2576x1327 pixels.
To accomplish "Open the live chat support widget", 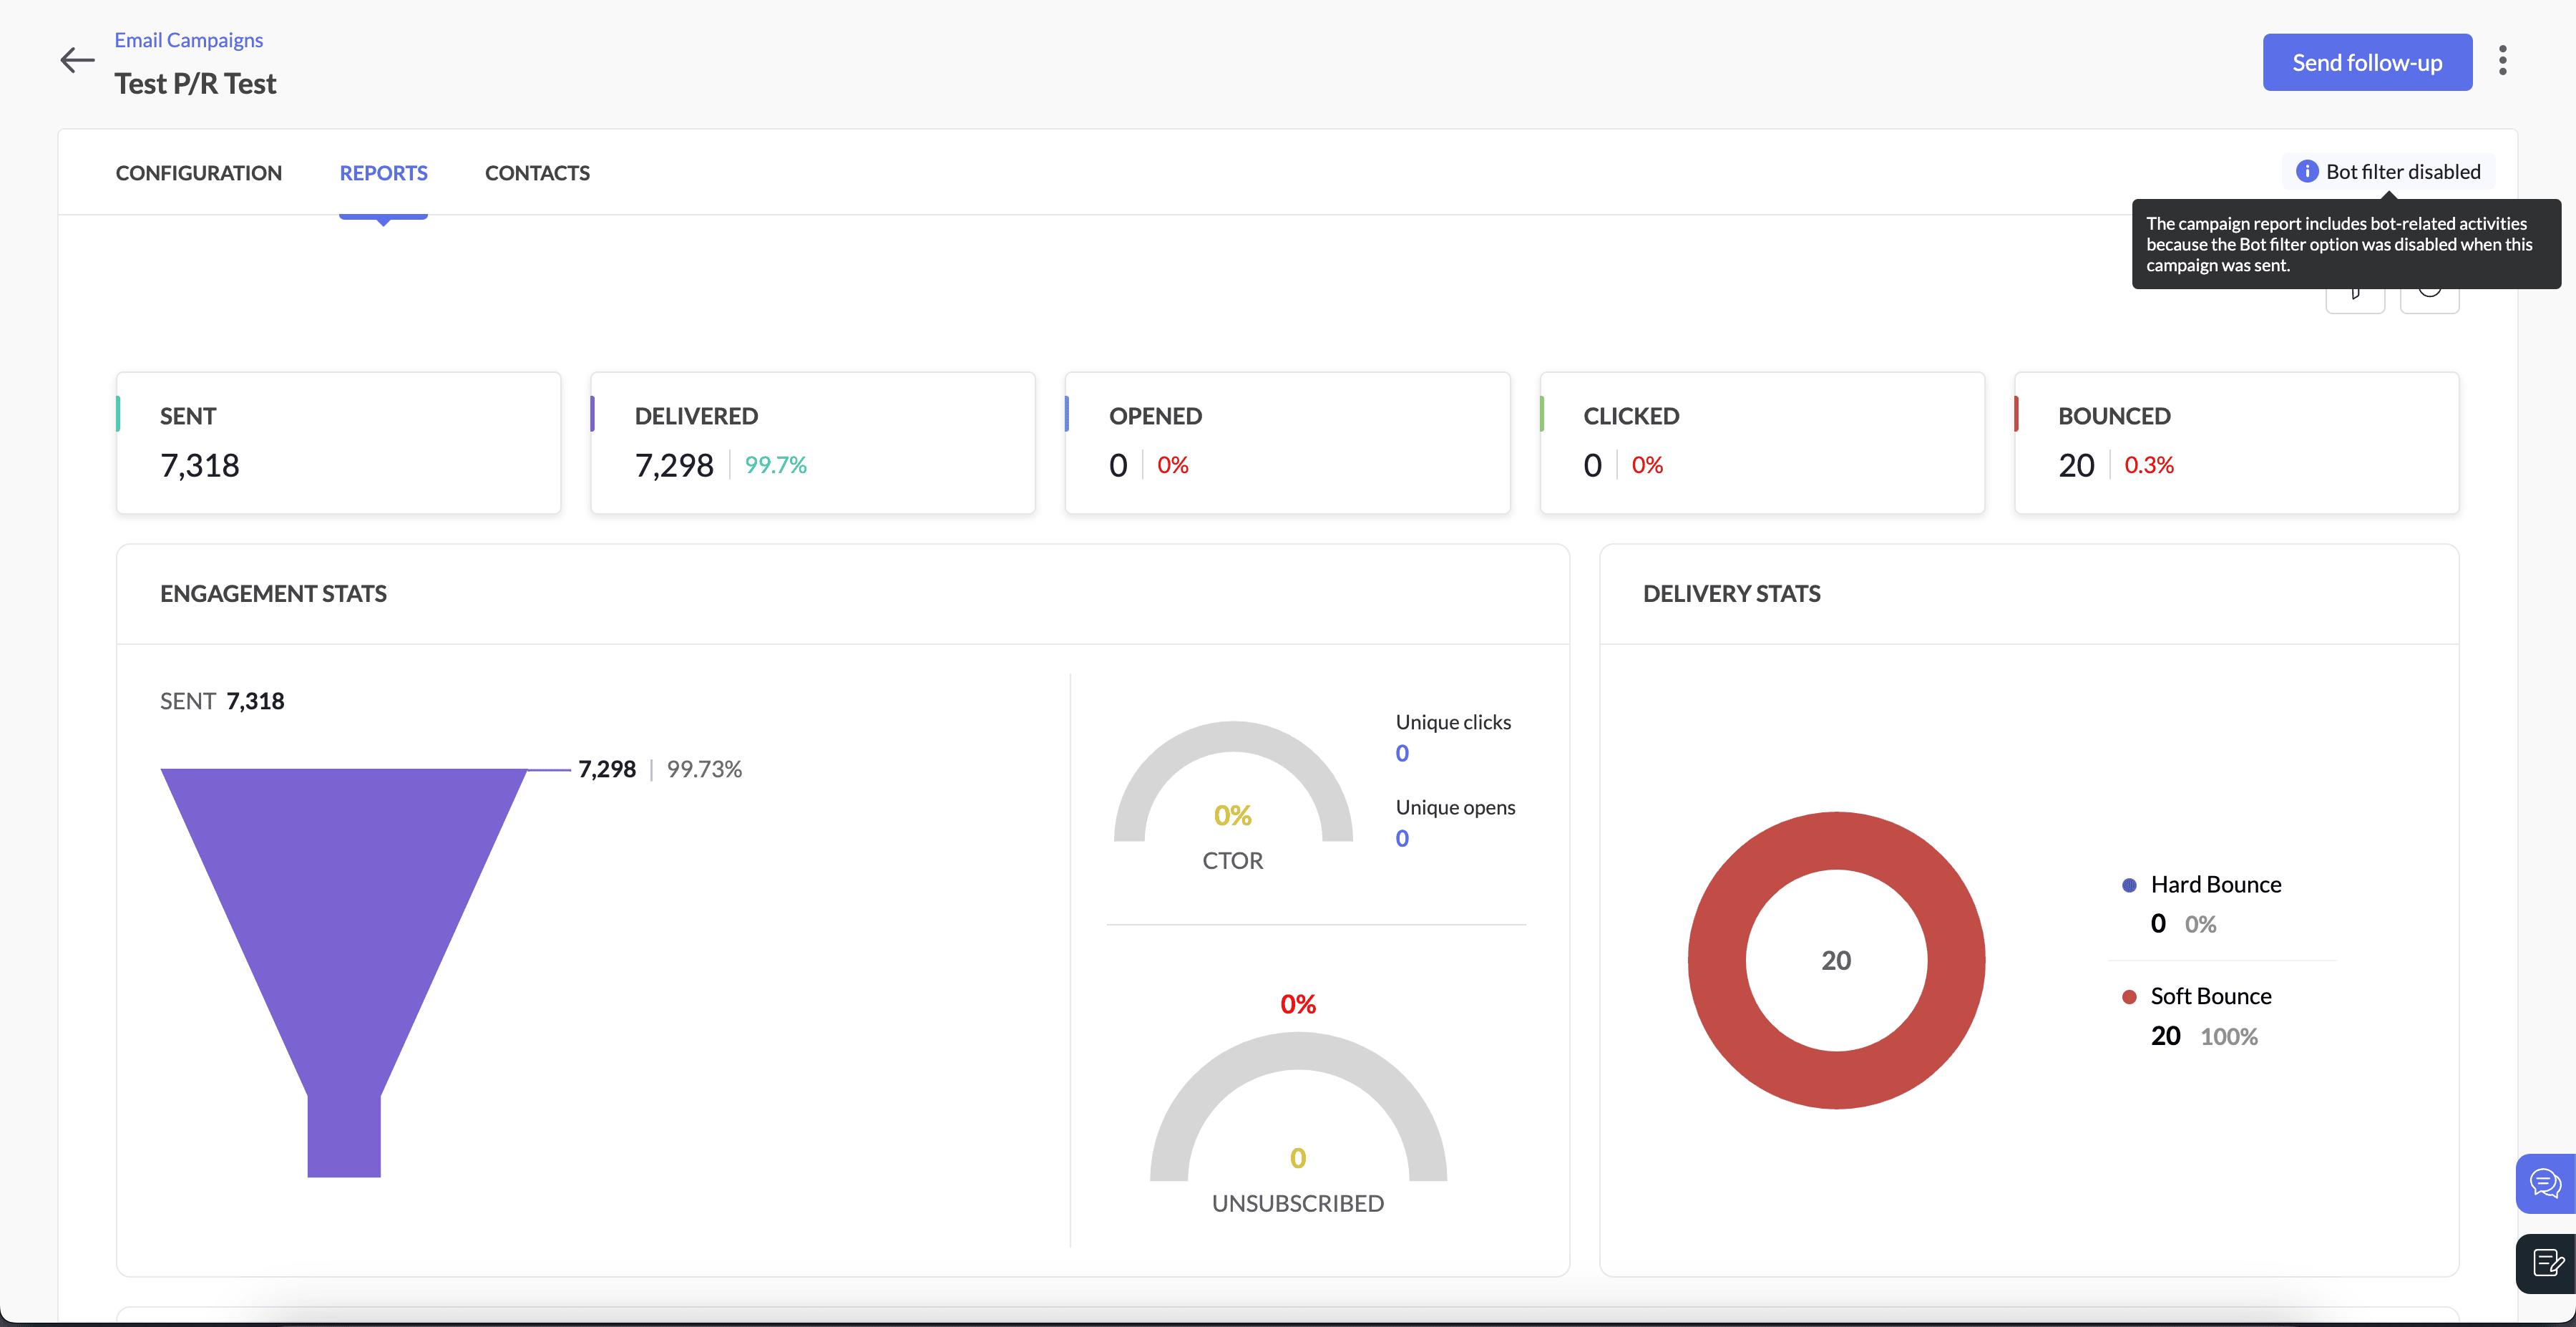I will click(2545, 1184).
